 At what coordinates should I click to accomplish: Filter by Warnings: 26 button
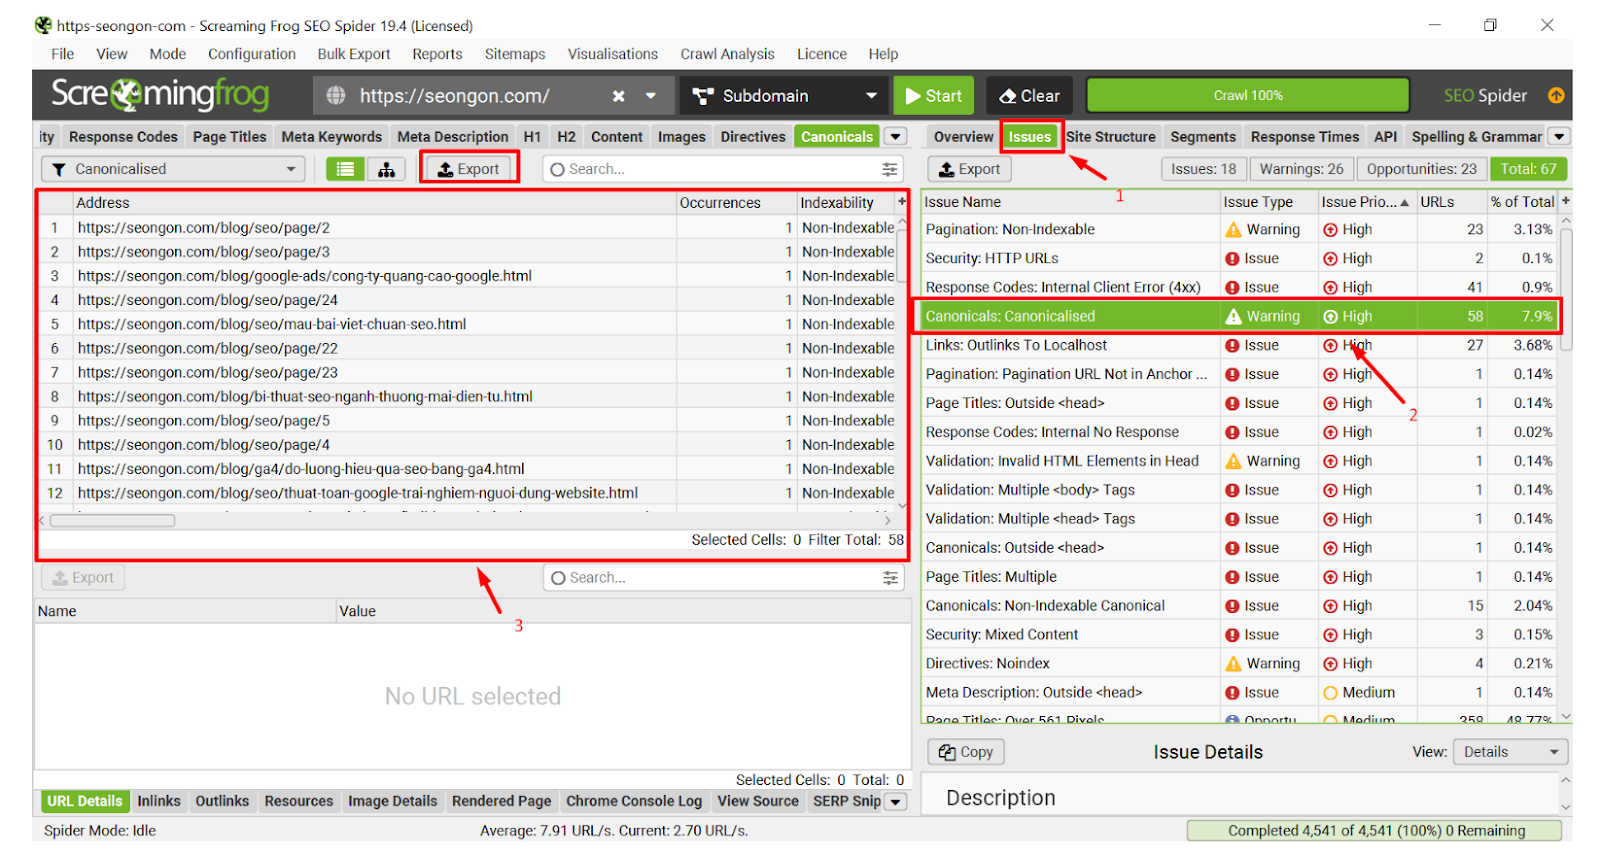[1301, 169]
